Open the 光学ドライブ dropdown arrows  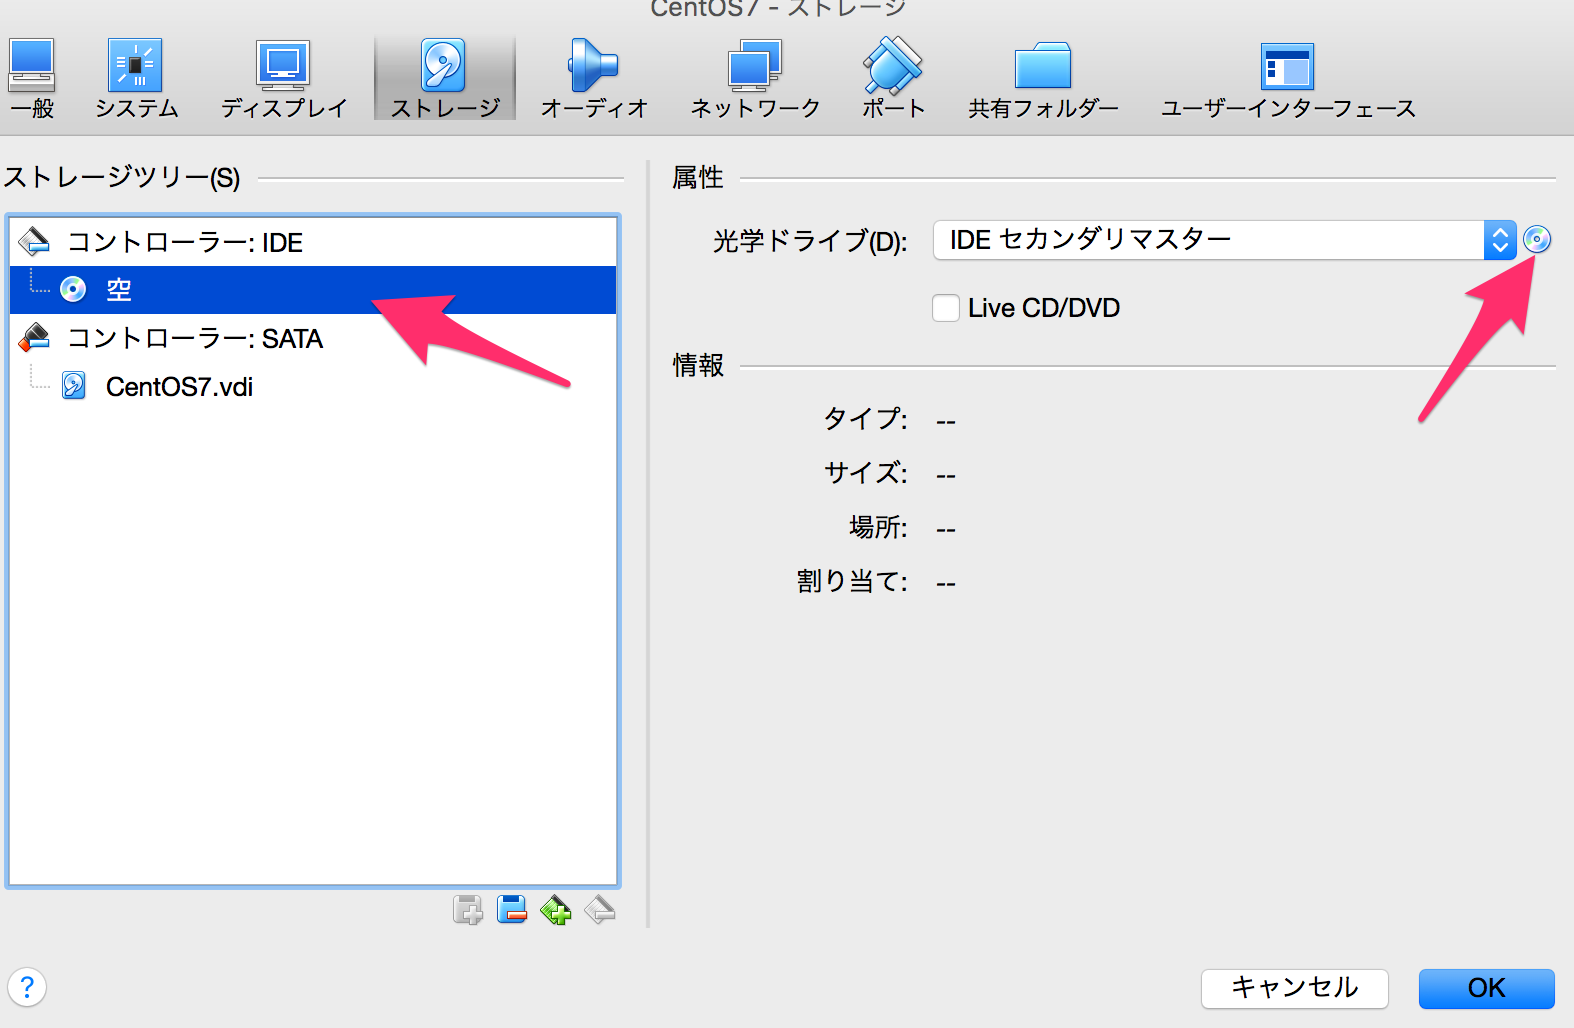(x=1500, y=240)
